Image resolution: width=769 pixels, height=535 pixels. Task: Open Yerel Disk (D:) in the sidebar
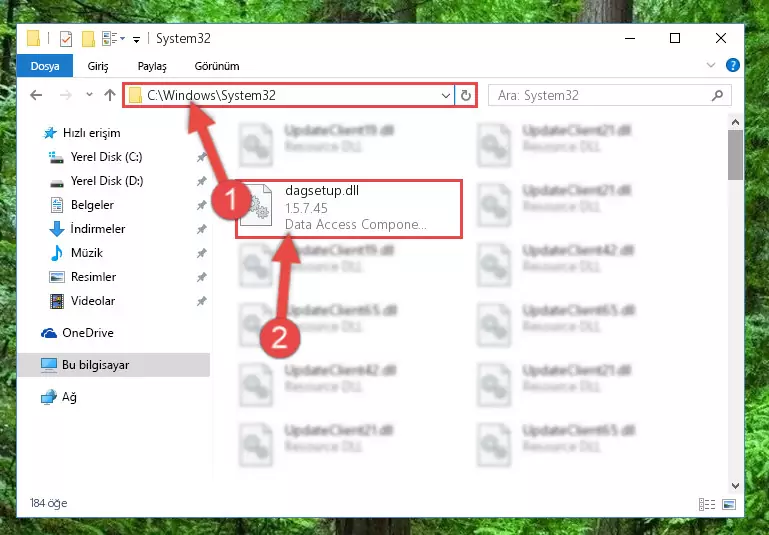[107, 181]
